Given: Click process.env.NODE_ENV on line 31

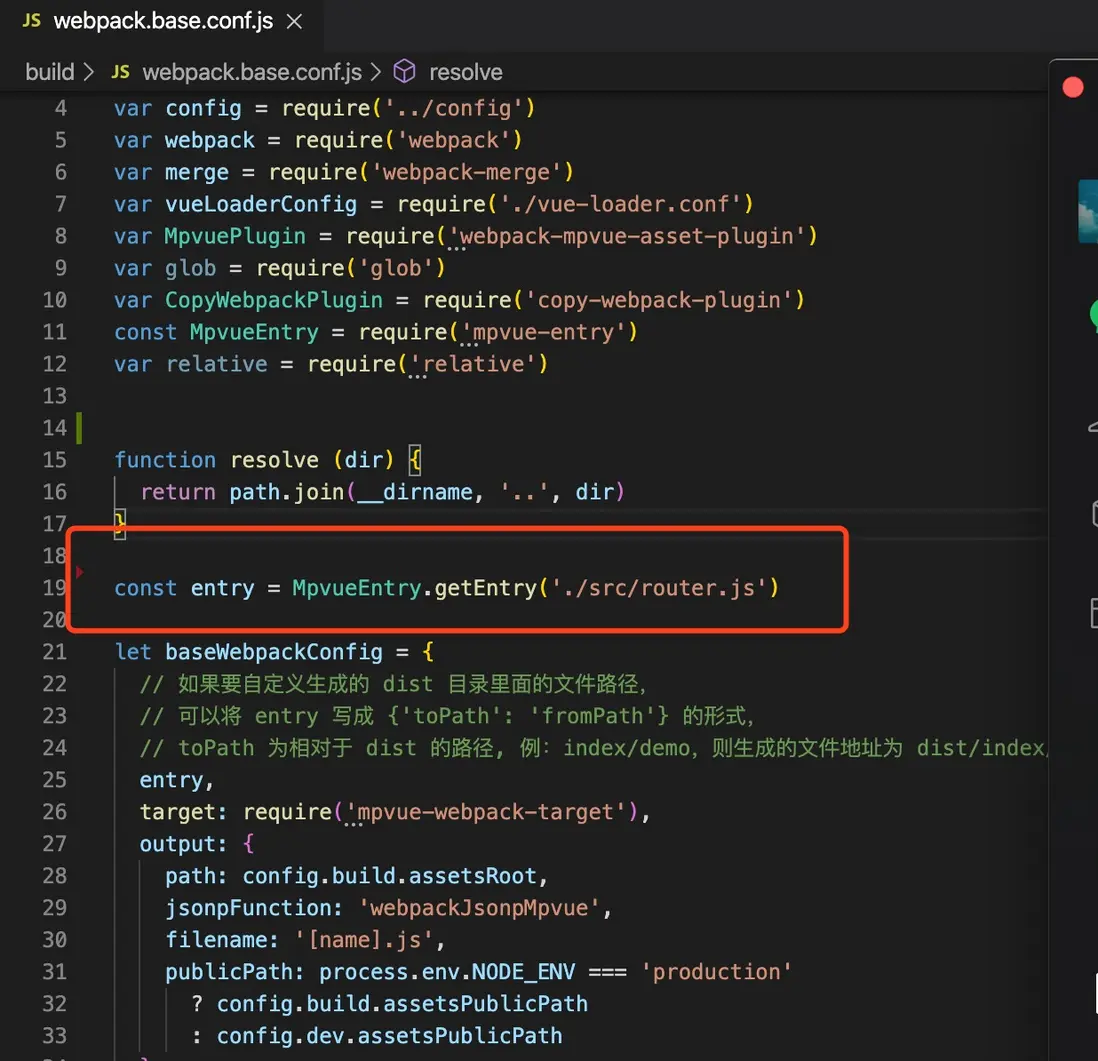Looking at the screenshot, I should point(447,972).
